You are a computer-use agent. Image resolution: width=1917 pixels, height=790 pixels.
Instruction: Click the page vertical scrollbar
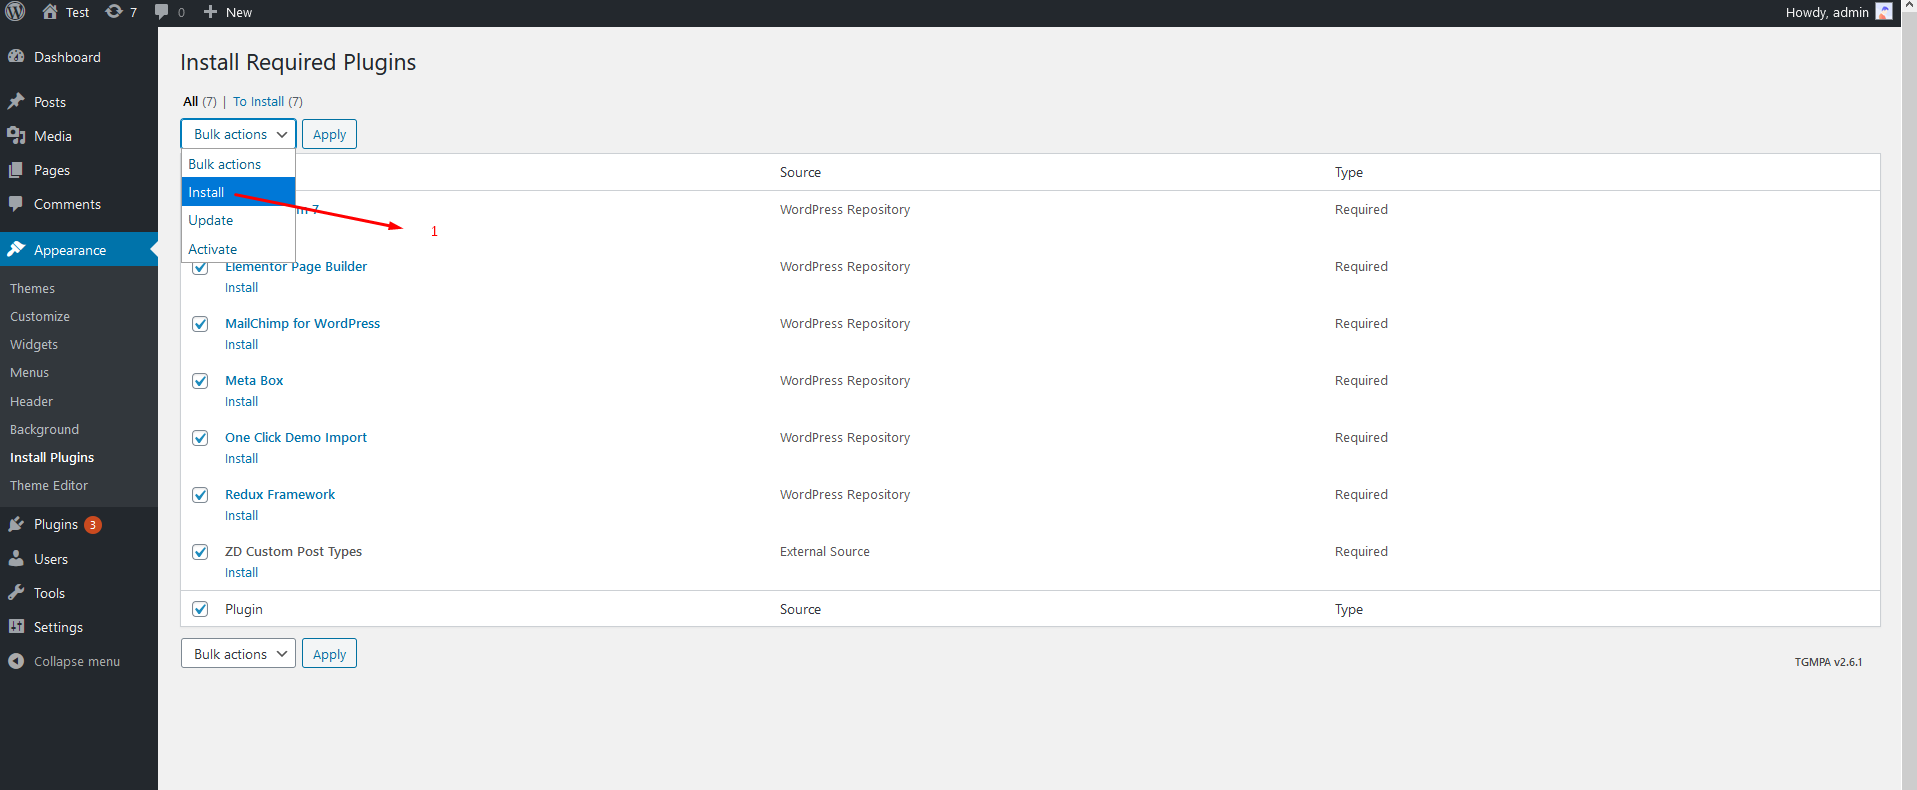[1909, 395]
